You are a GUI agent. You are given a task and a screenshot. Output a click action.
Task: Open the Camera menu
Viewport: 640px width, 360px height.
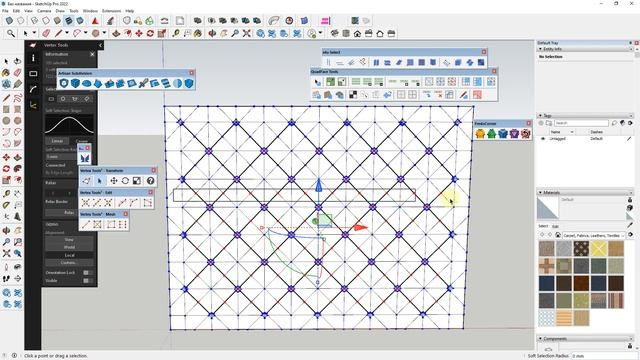(x=44, y=11)
